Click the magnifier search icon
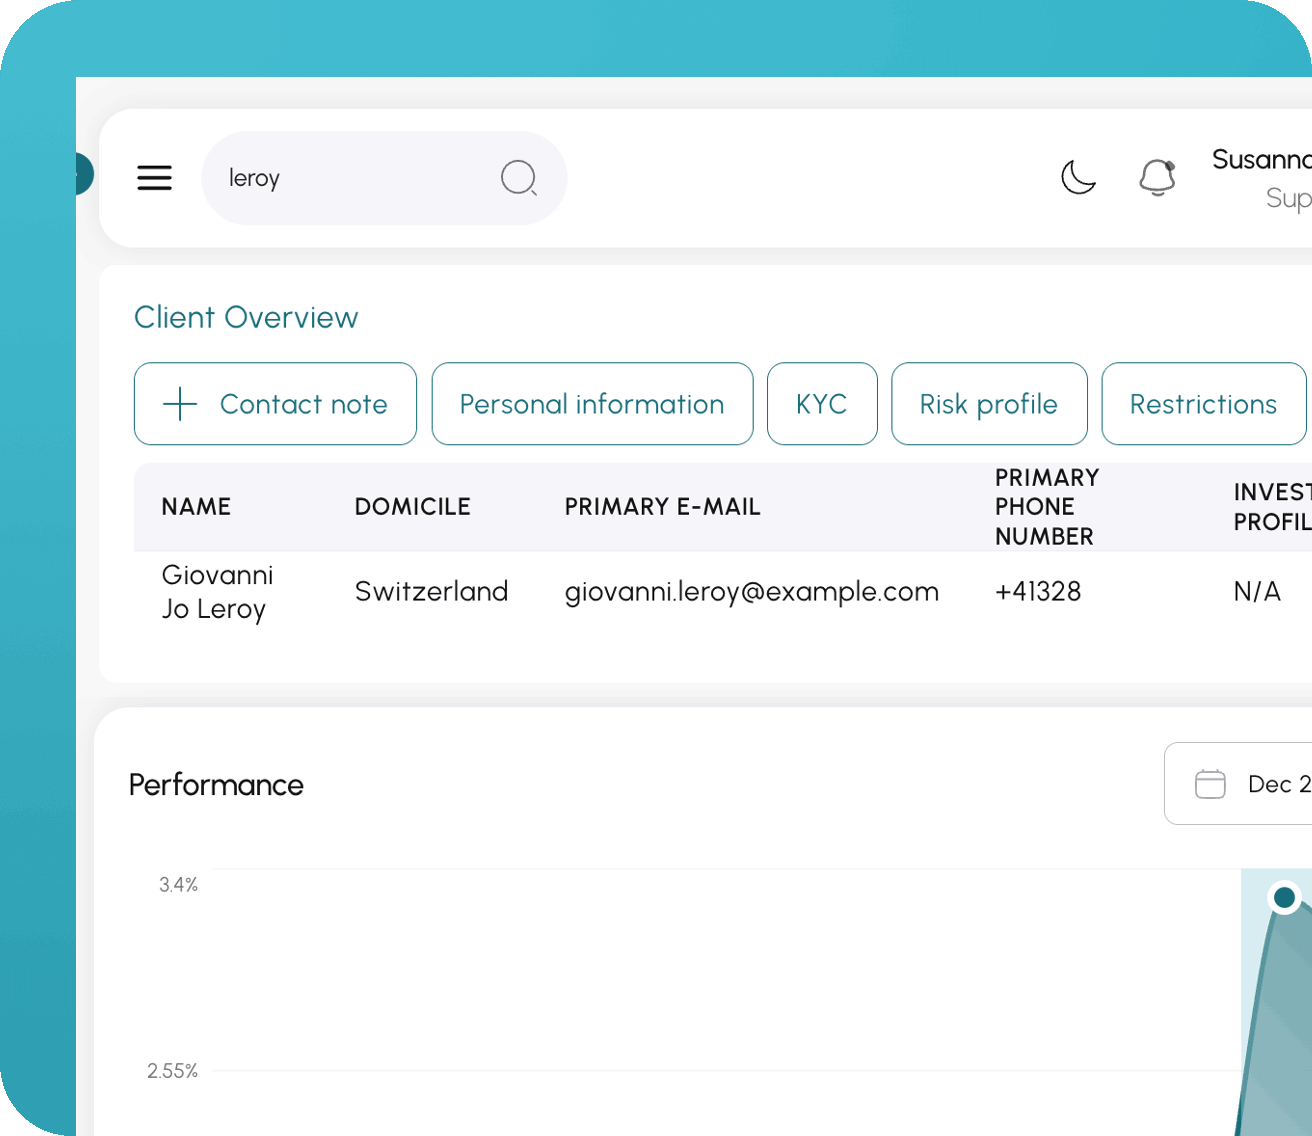1312x1136 pixels. (518, 178)
